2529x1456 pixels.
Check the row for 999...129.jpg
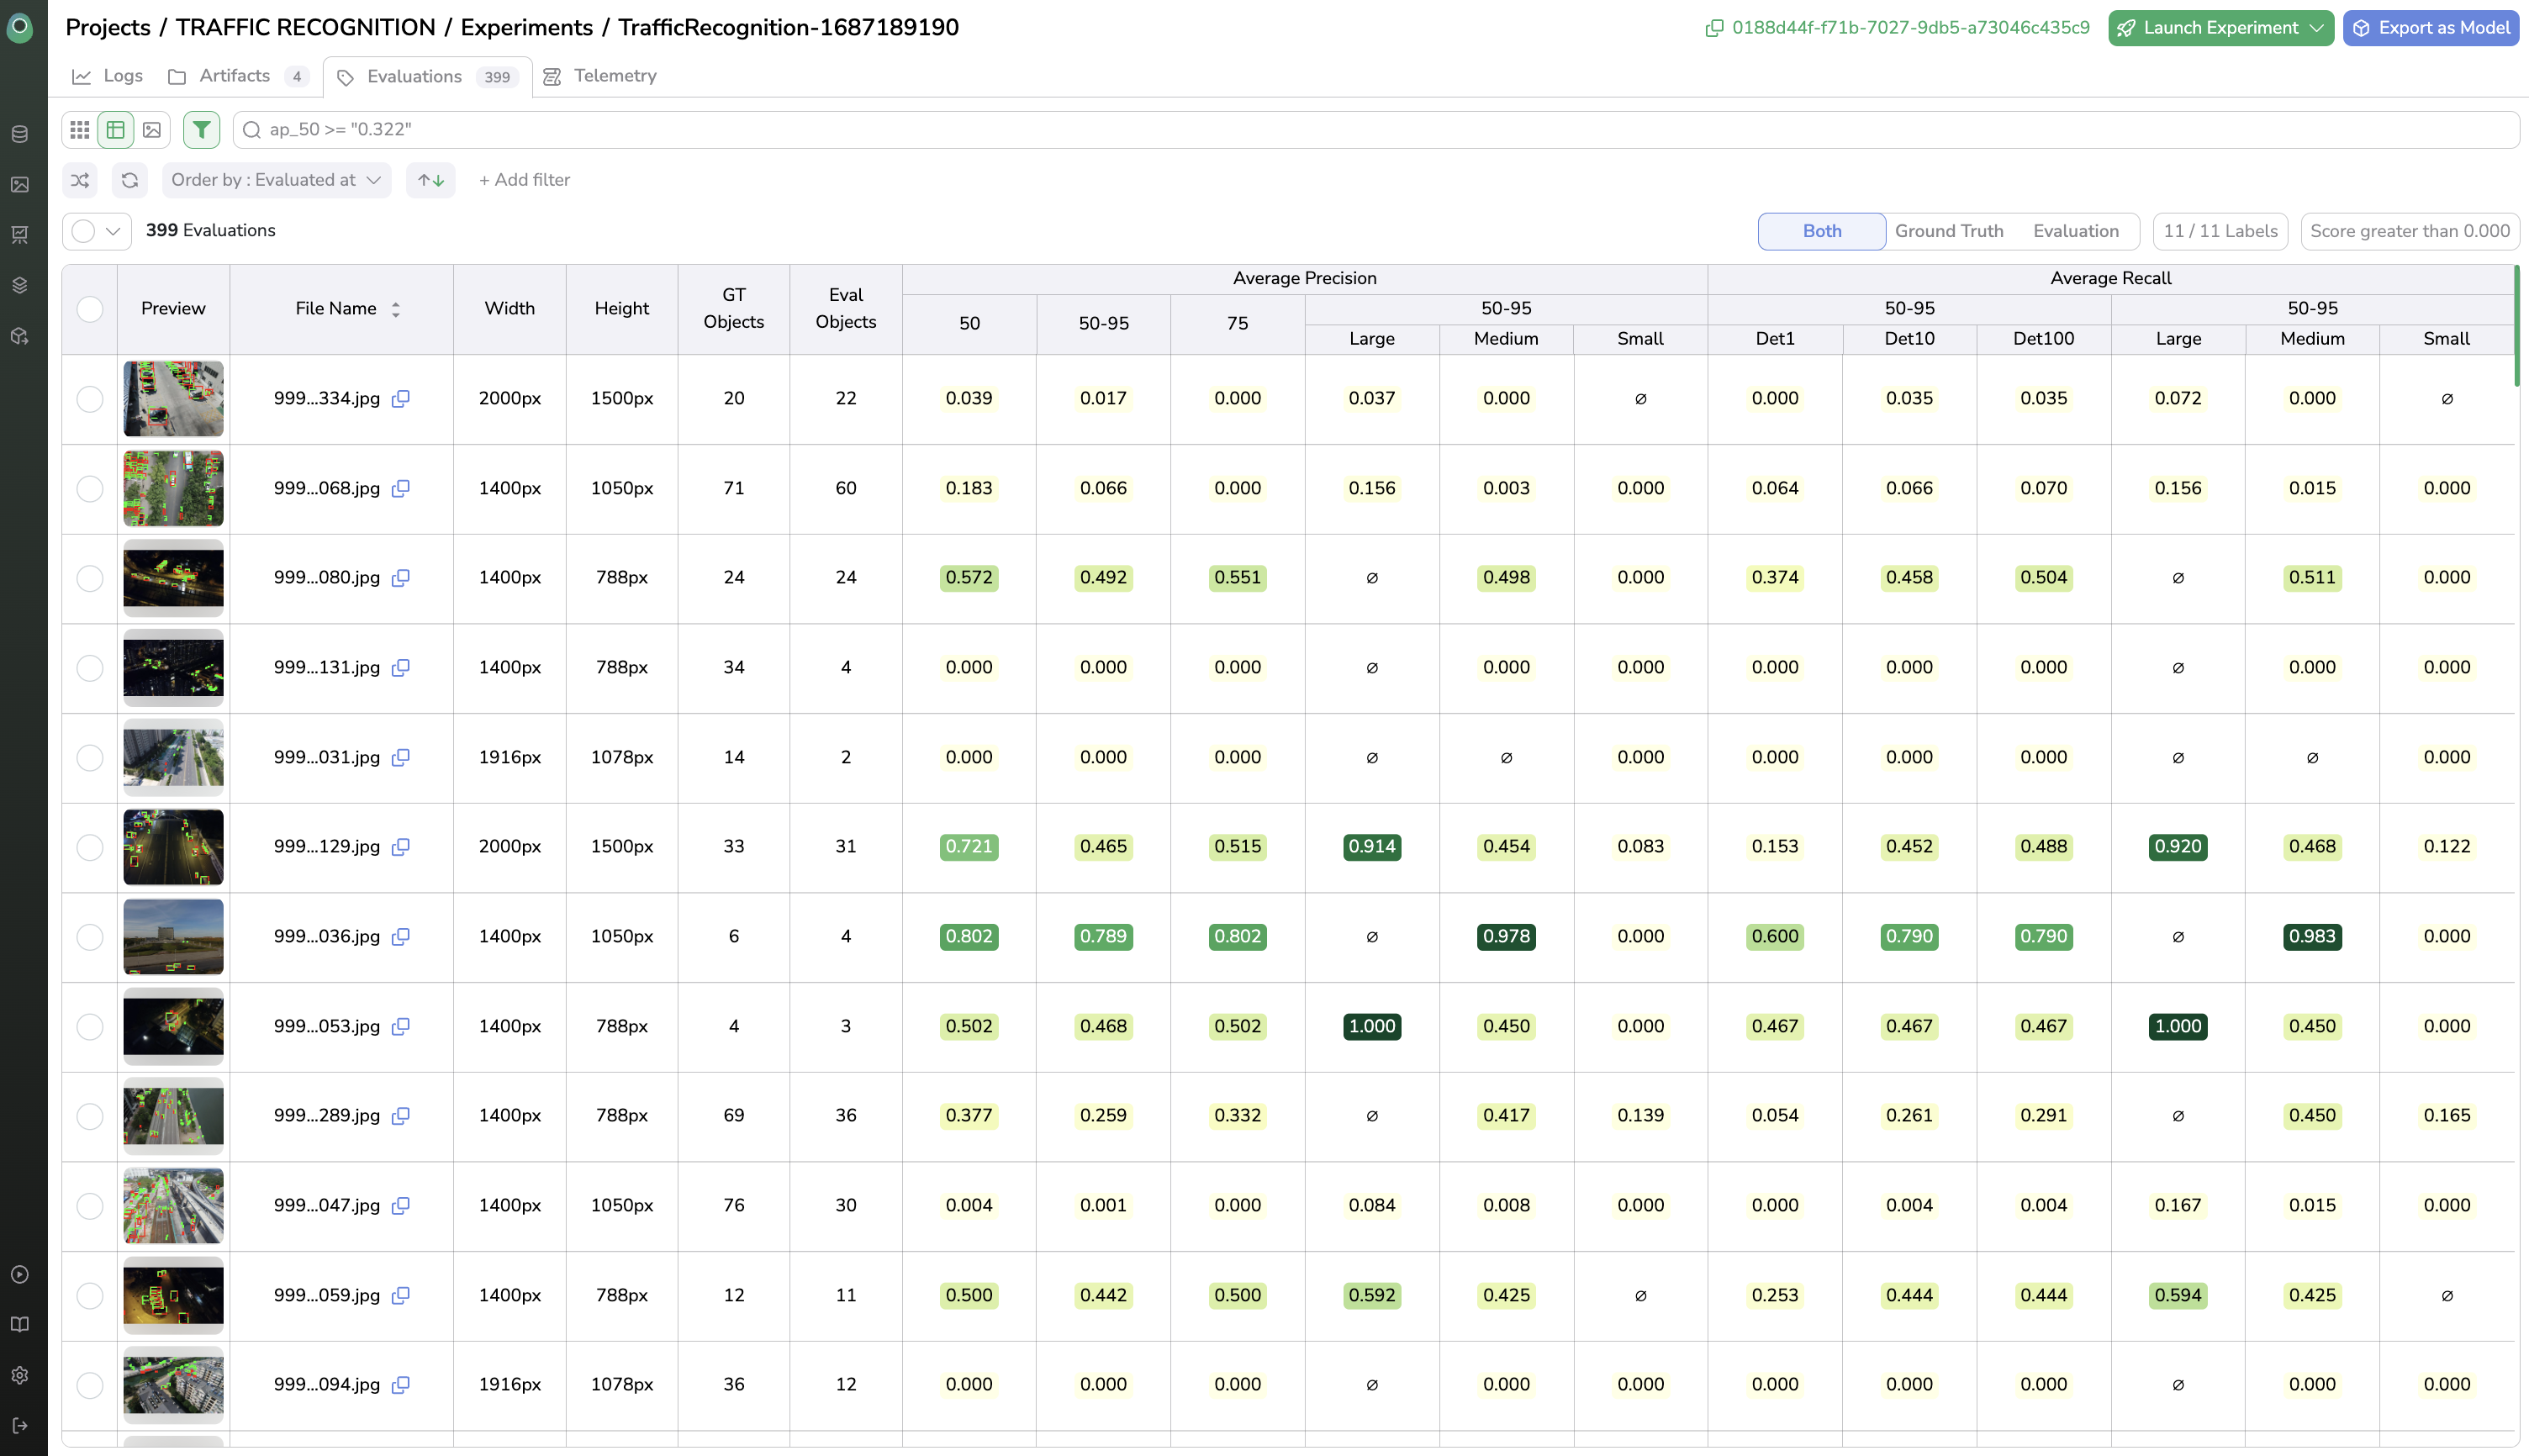click(x=90, y=847)
